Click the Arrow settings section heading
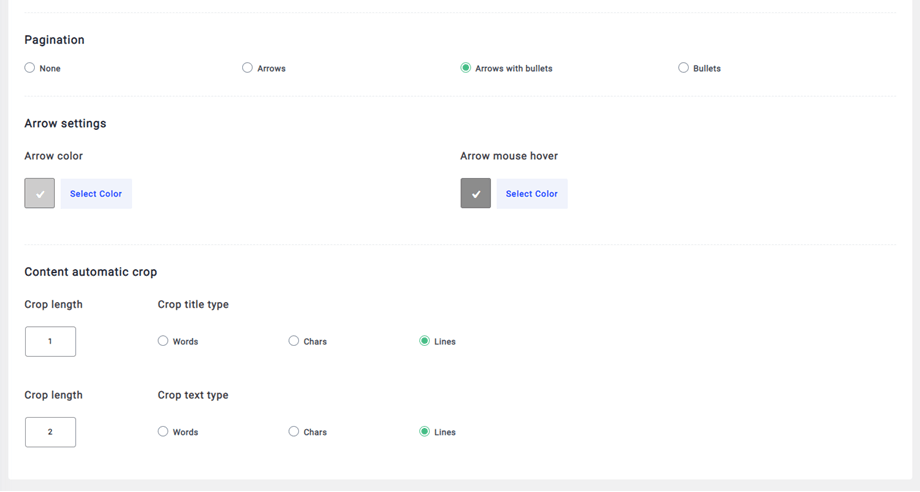Screen dimensions: 920x492 point(65,124)
